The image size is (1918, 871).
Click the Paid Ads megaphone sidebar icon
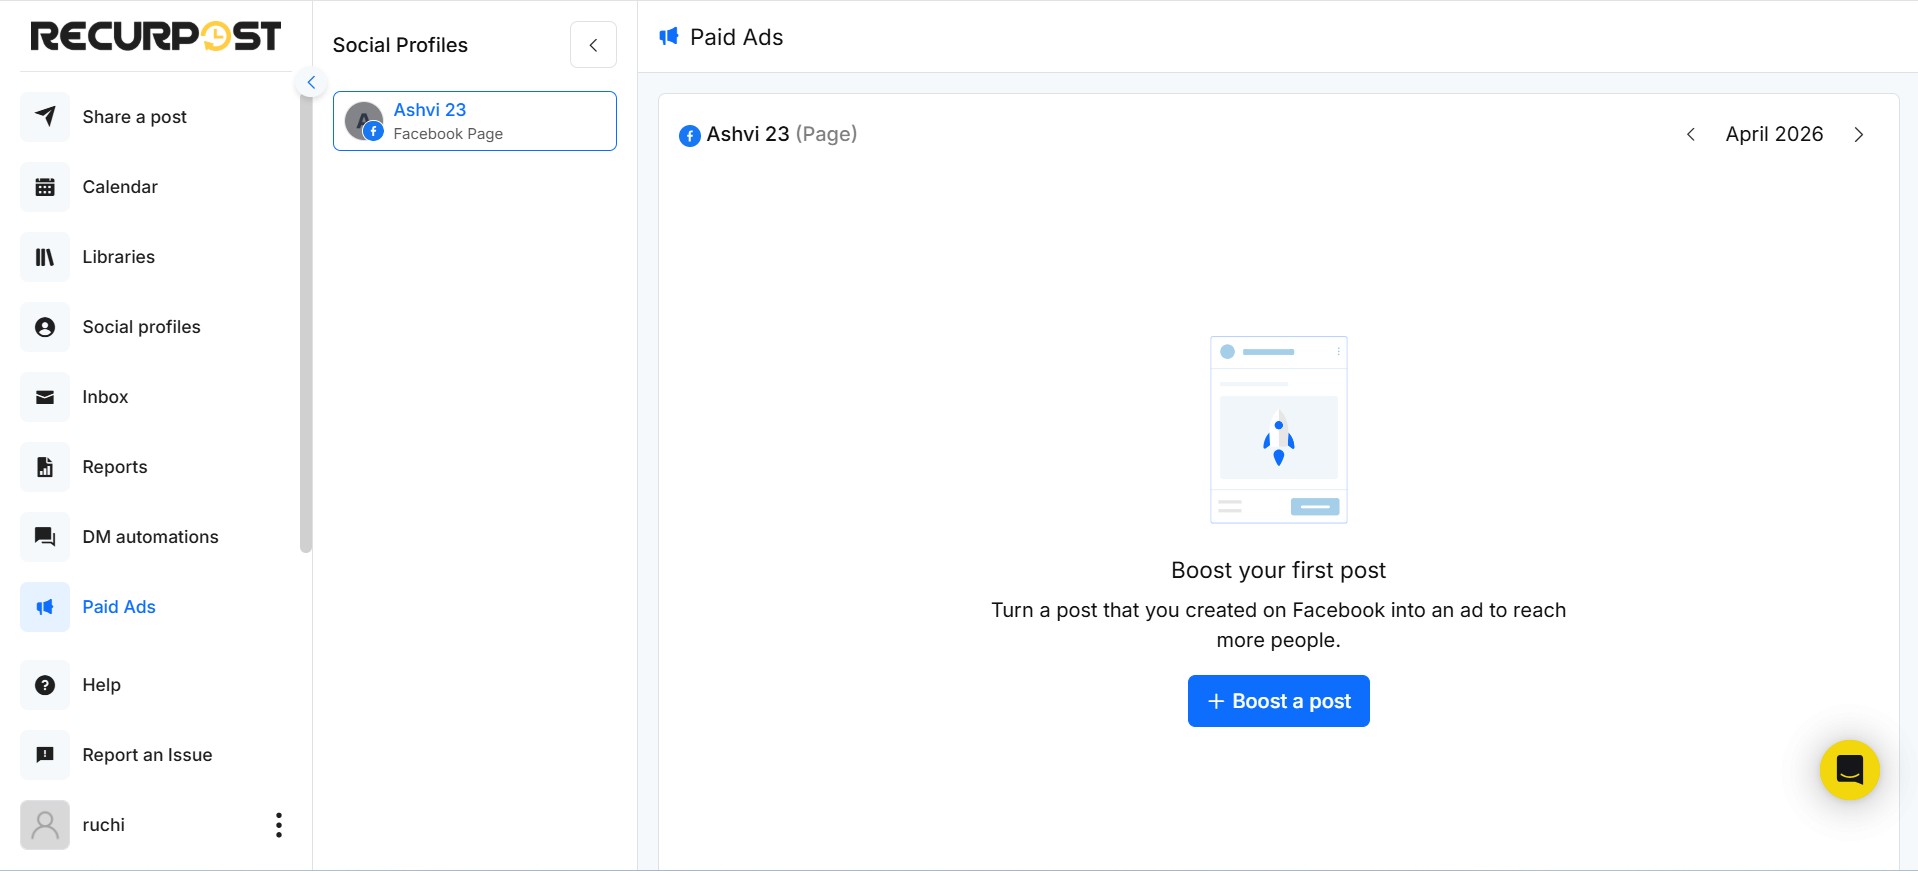[45, 607]
